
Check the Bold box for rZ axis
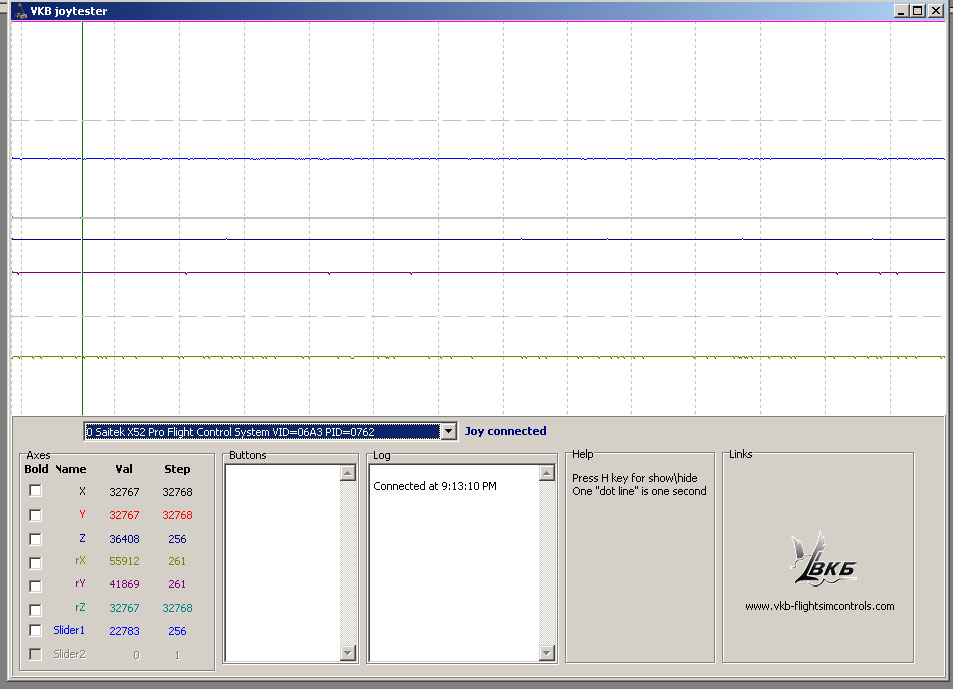pyautogui.click(x=36, y=610)
